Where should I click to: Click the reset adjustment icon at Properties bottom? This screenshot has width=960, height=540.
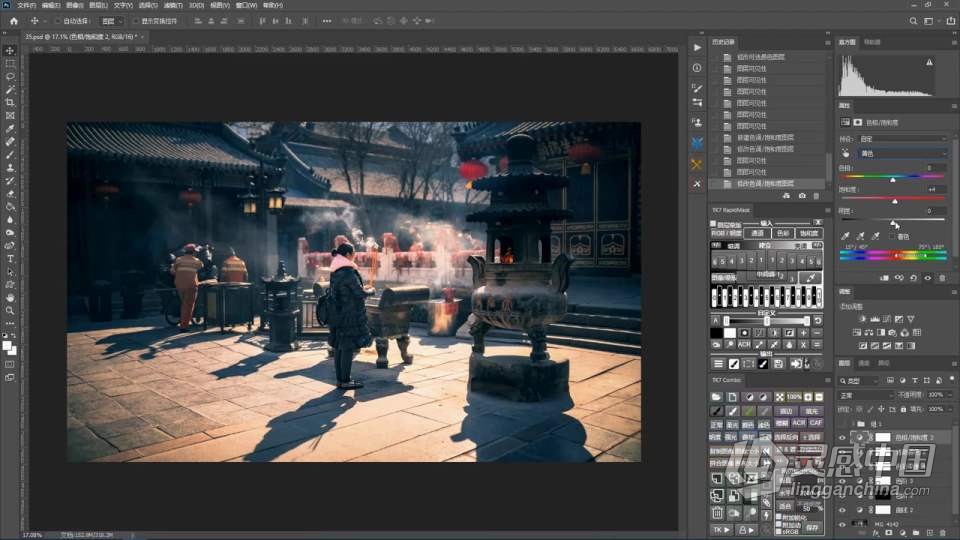[913, 278]
